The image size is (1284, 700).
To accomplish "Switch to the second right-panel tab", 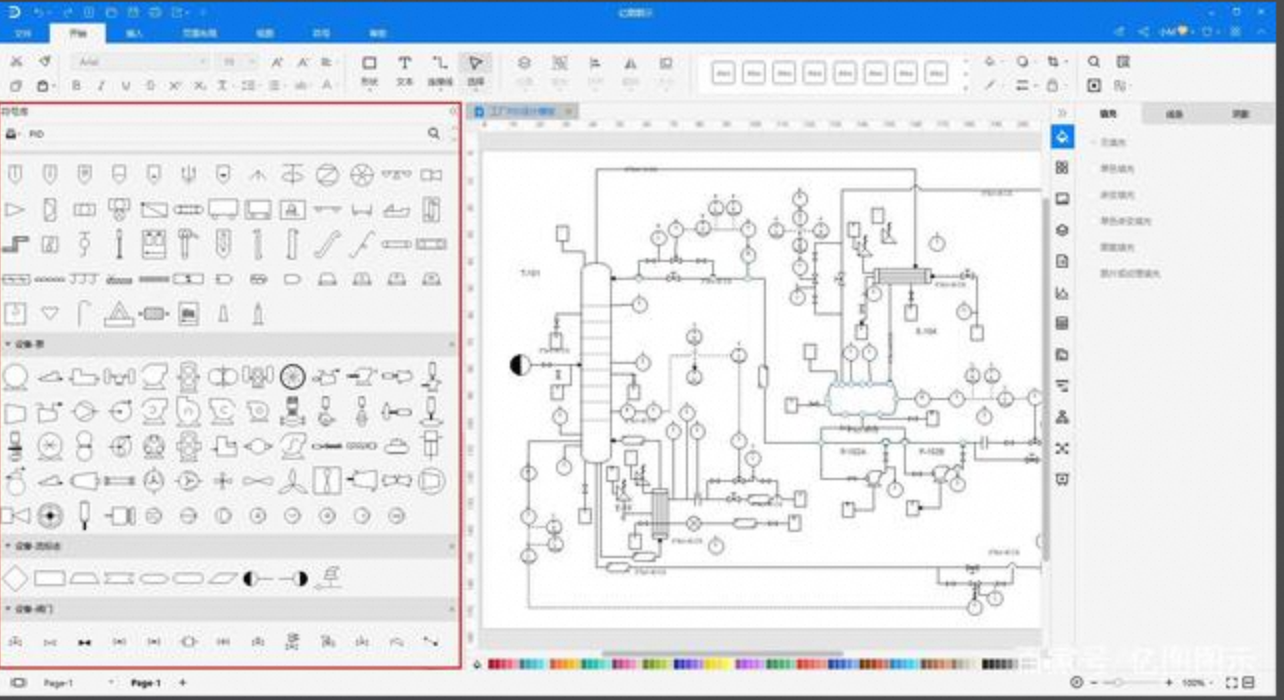I will tap(1174, 114).
